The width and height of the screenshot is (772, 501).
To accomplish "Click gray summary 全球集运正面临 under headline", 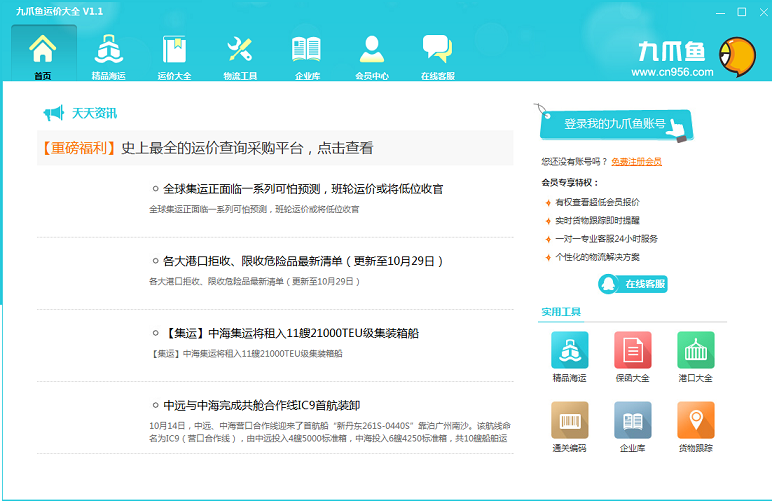I will pos(254,209).
